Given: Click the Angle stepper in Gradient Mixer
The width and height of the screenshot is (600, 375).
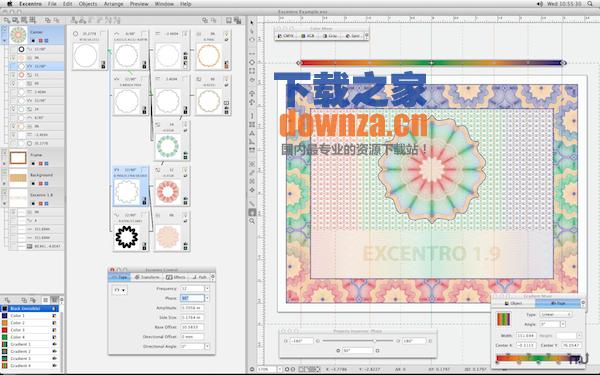Looking at the screenshot, I should [563, 324].
